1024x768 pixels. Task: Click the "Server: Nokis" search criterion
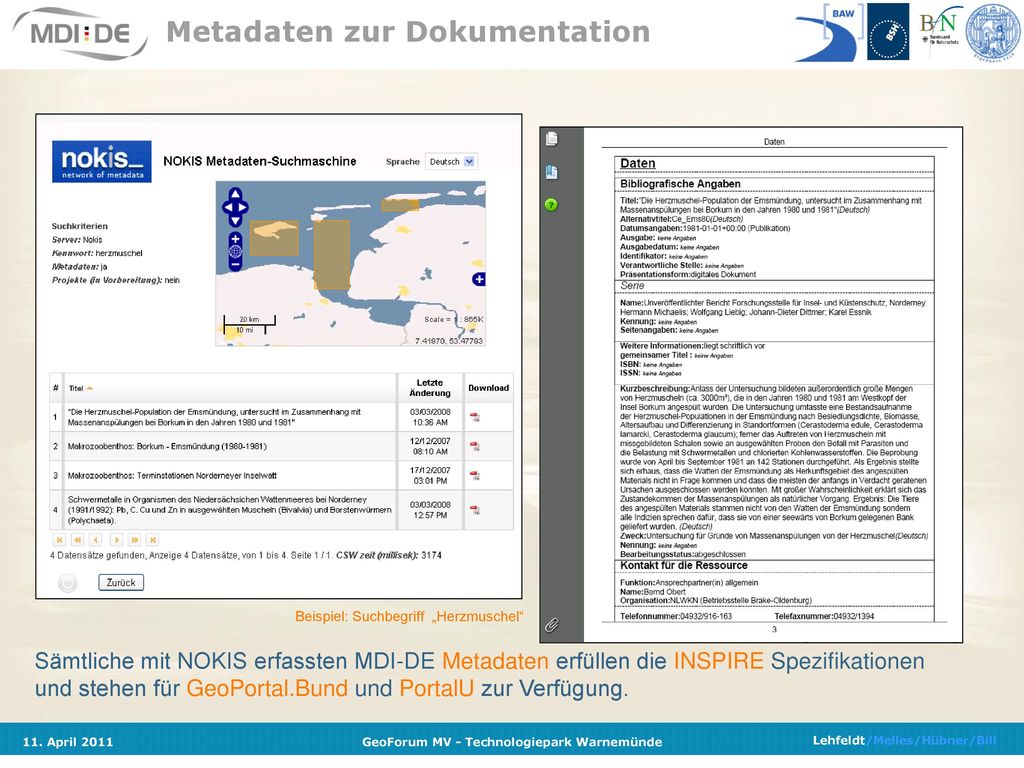point(77,240)
